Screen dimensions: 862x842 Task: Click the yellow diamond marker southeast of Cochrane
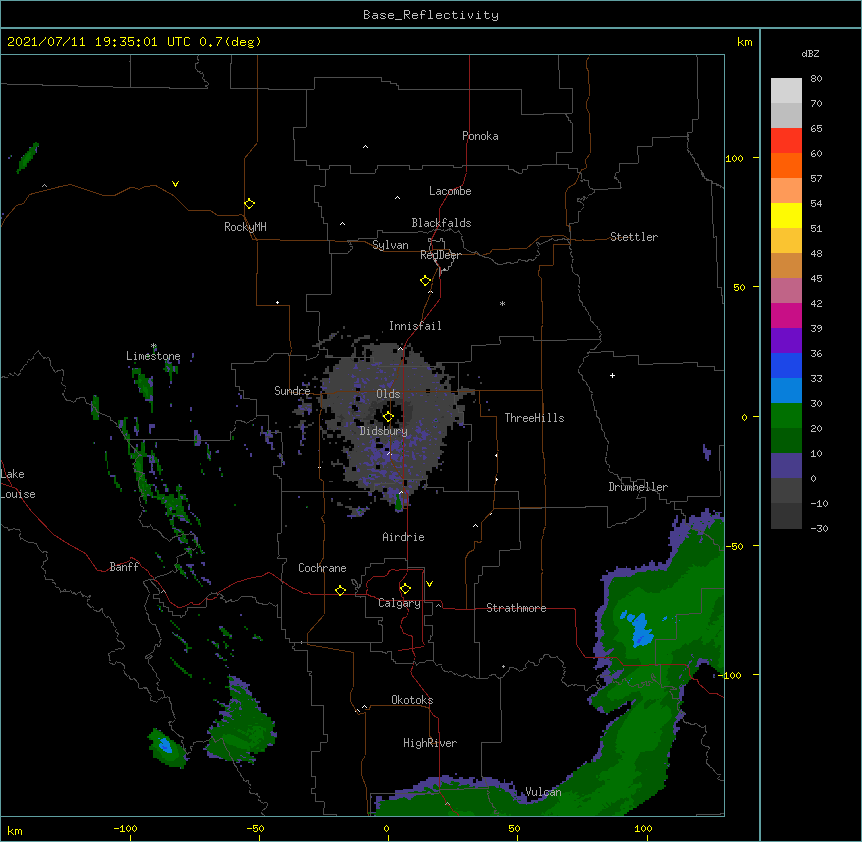pos(340,590)
